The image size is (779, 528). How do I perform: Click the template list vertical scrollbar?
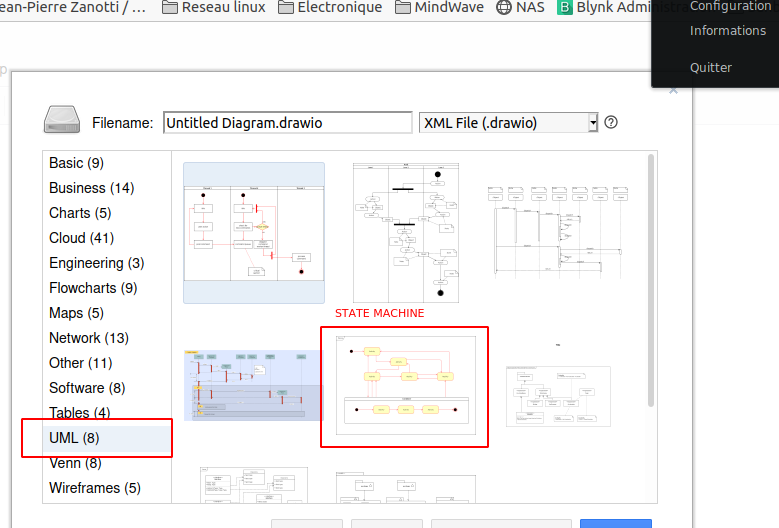[x=651, y=280]
